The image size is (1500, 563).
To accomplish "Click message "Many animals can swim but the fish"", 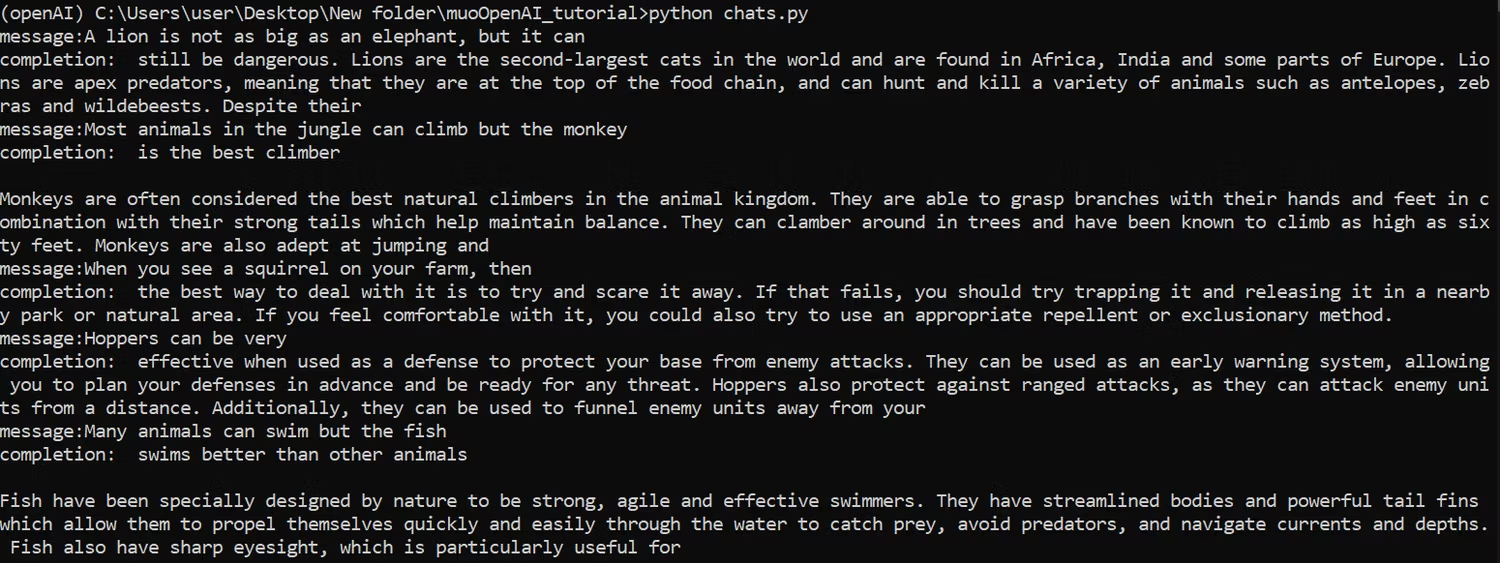I will click(x=223, y=431).
